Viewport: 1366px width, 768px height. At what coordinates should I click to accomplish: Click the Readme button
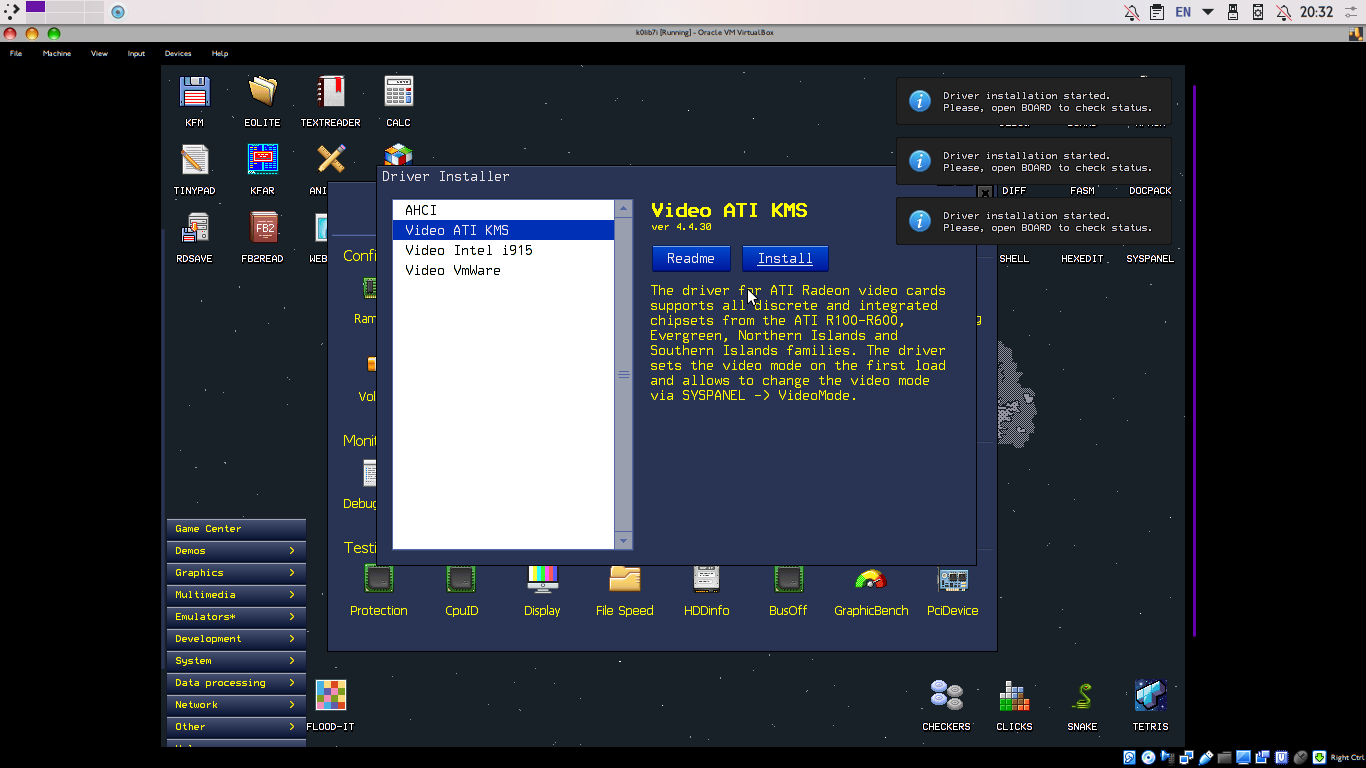(691, 258)
